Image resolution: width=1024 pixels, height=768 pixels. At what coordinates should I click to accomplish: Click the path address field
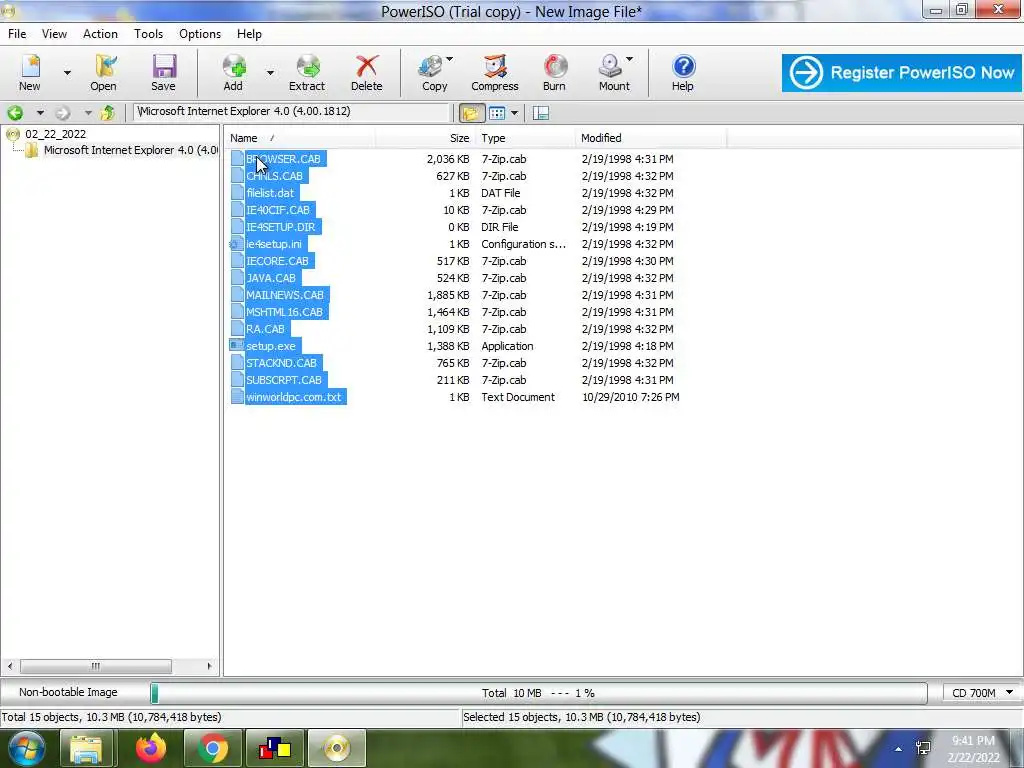291,112
